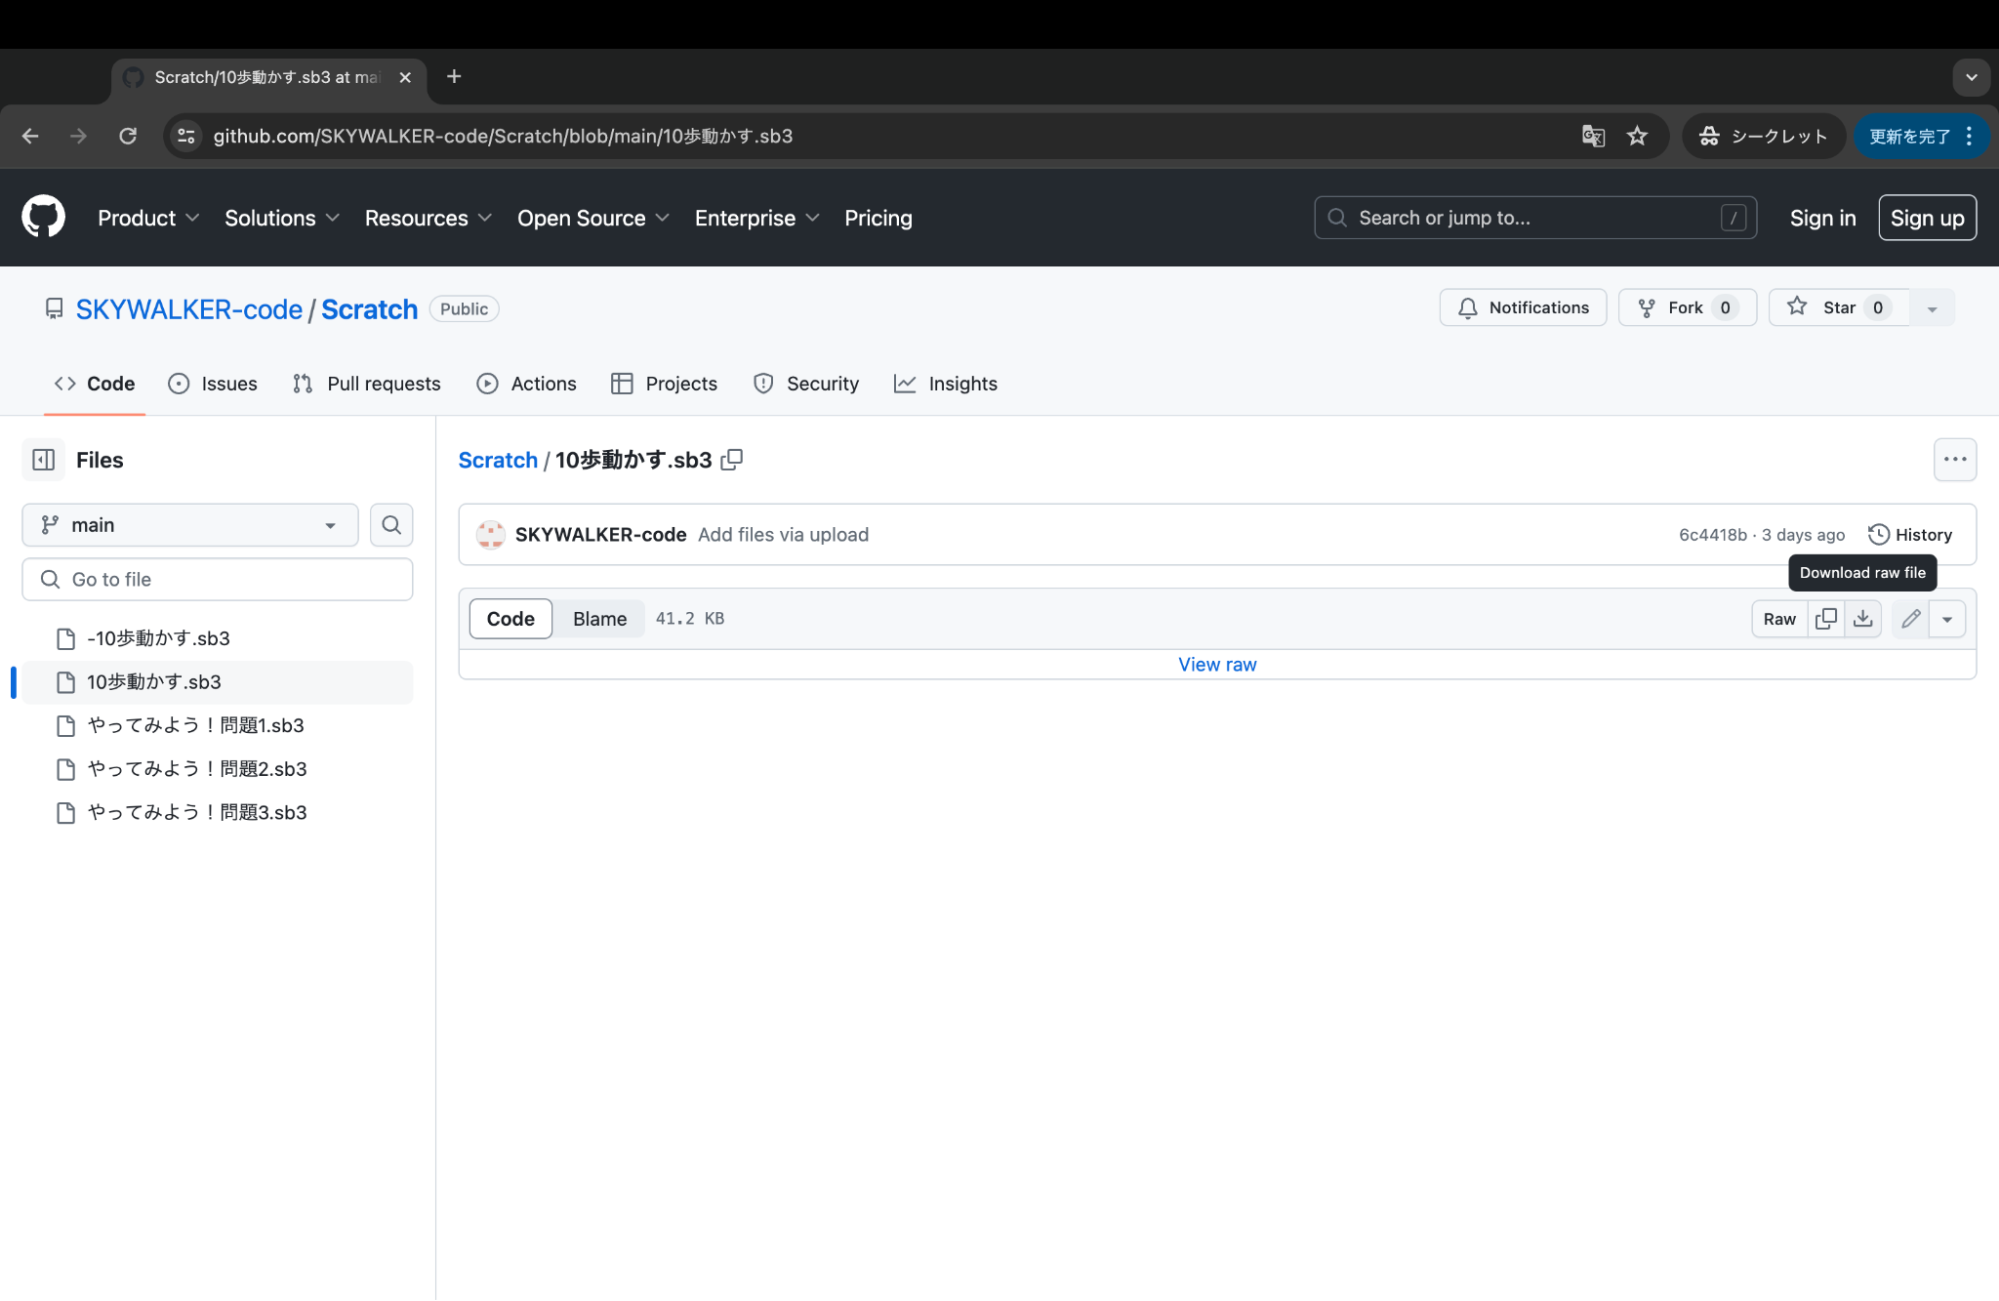Expand the Resources menu

(x=428, y=218)
